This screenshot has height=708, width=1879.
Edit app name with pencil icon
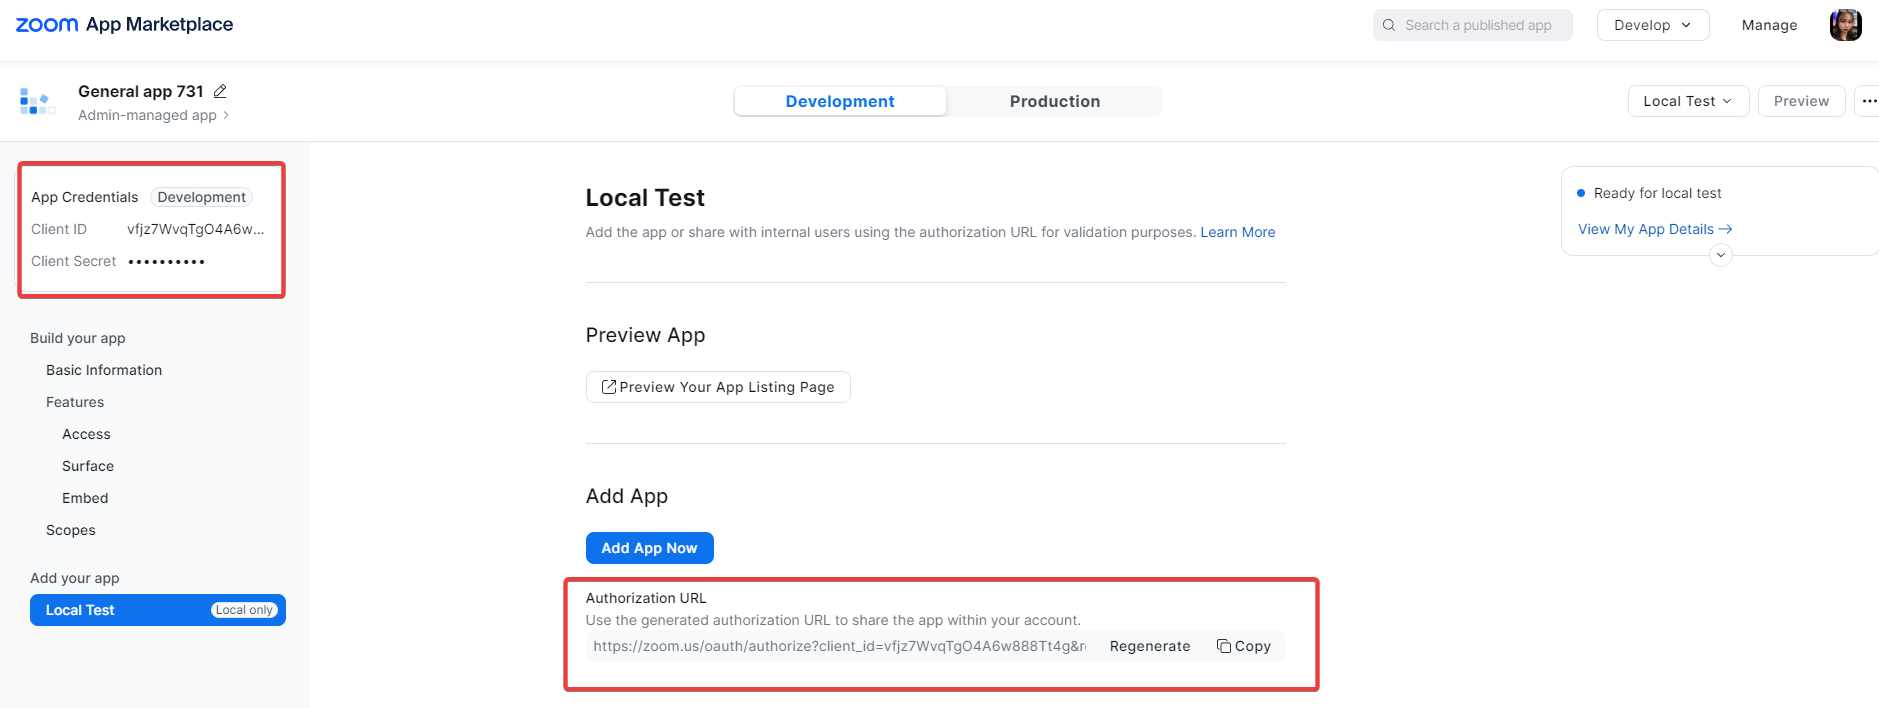(220, 91)
